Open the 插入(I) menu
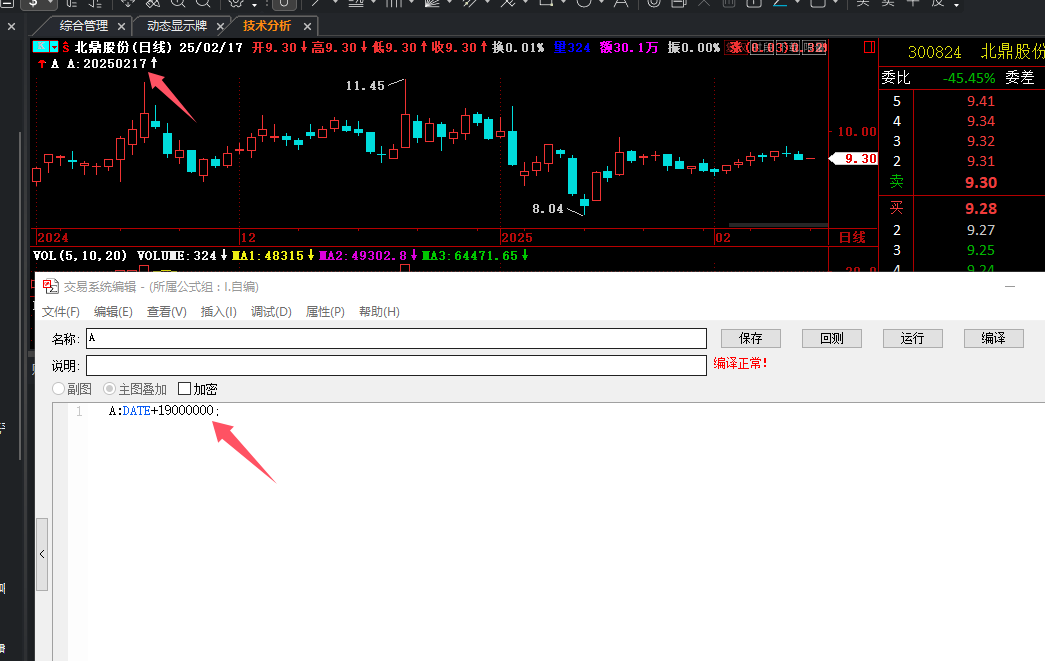 tap(219, 312)
